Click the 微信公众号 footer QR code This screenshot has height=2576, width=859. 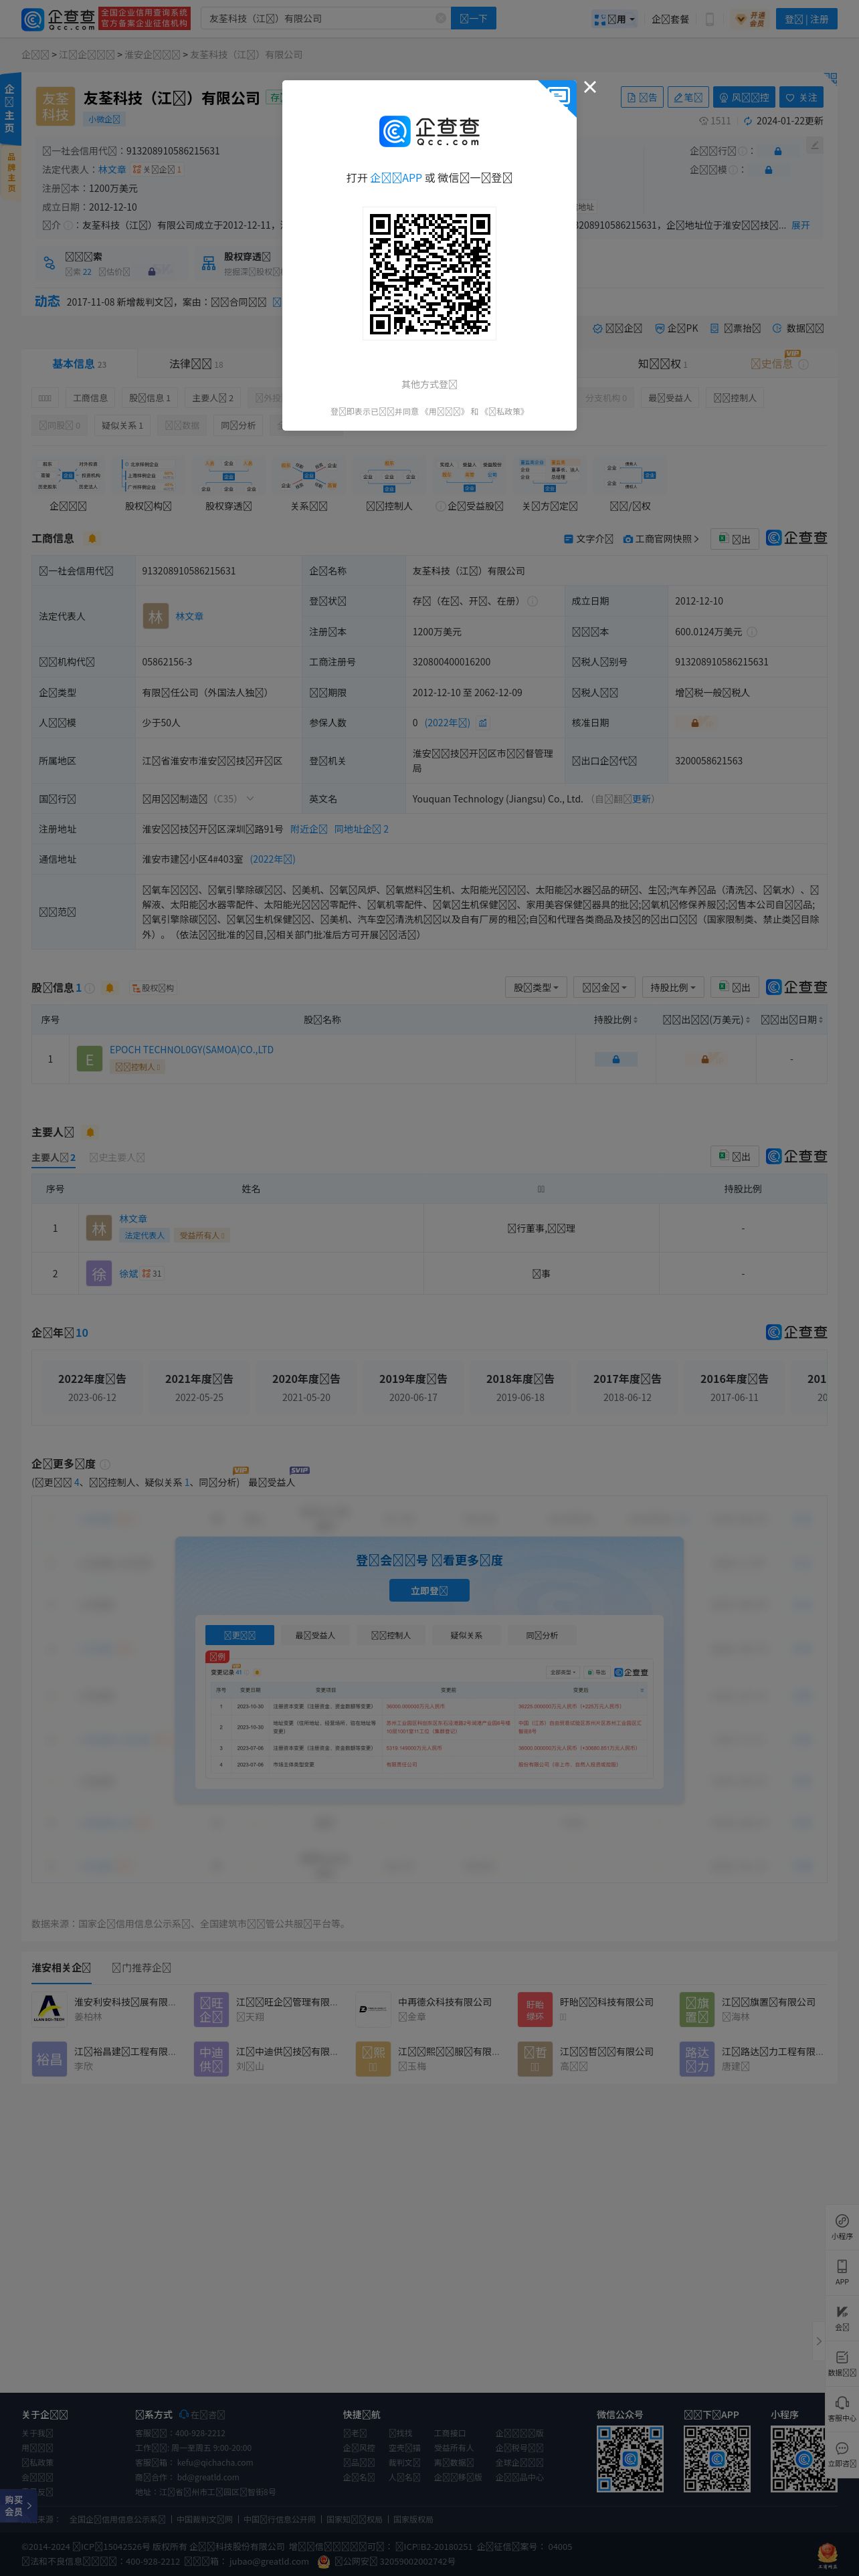630,2458
